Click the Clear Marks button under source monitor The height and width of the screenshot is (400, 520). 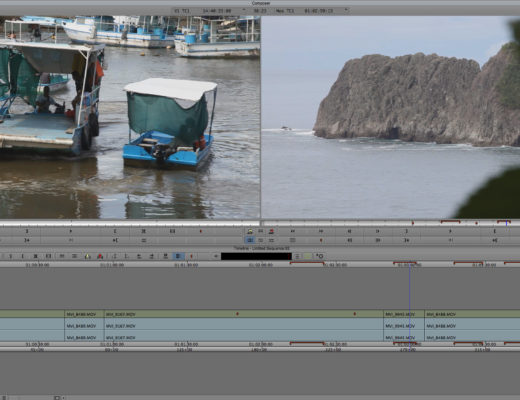click(x=172, y=231)
